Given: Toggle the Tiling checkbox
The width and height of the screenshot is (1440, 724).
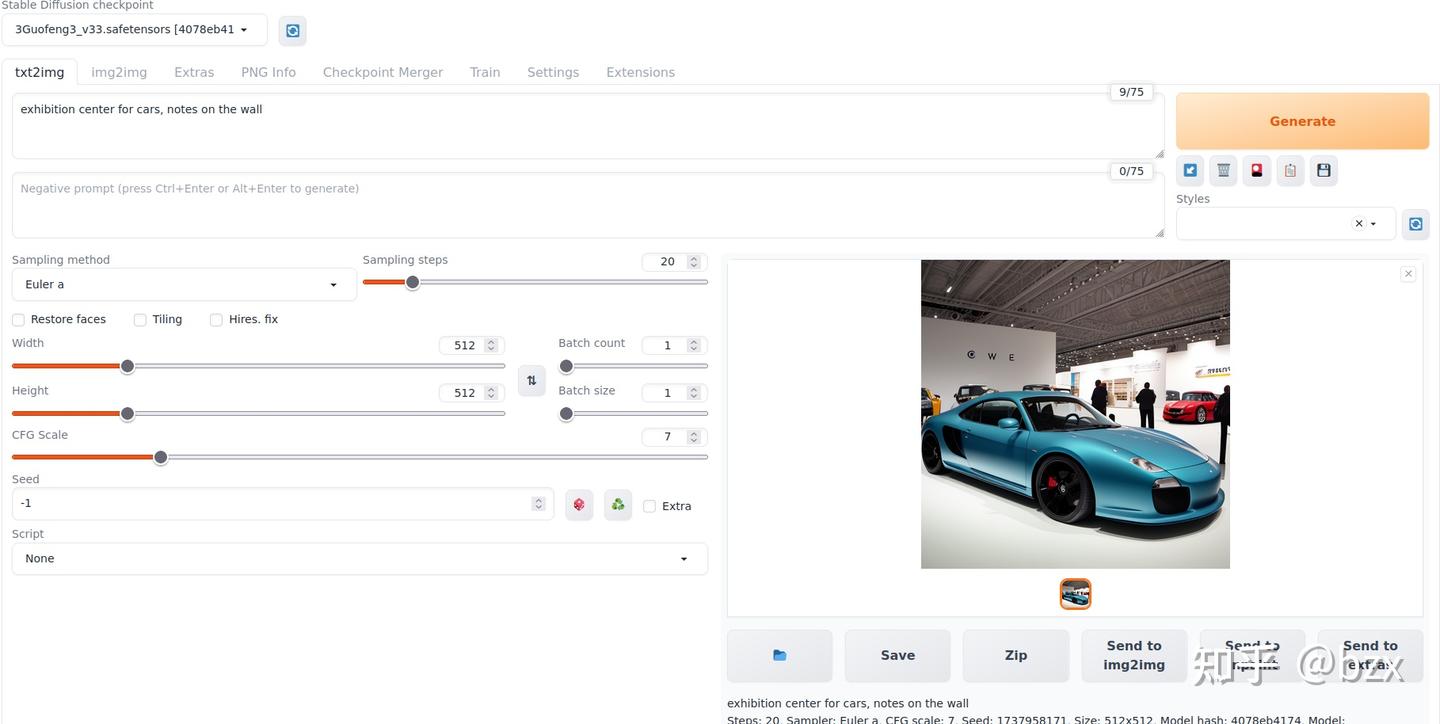Looking at the screenshot, I should click(140, 320).
